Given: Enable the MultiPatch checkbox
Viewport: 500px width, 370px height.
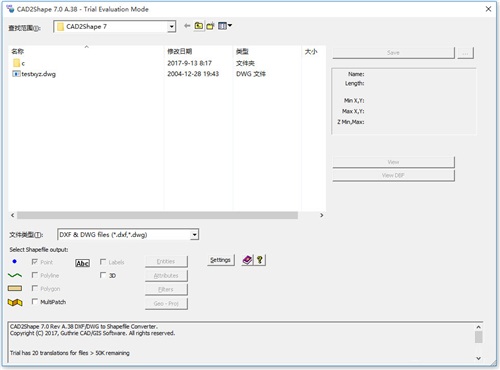Looking at the screenshot, I should click(34, 302).
